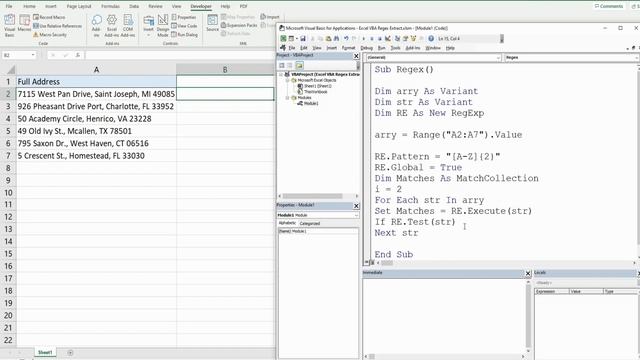
Task: Open COM Add-ins dialog
Action: click(128, 25)
